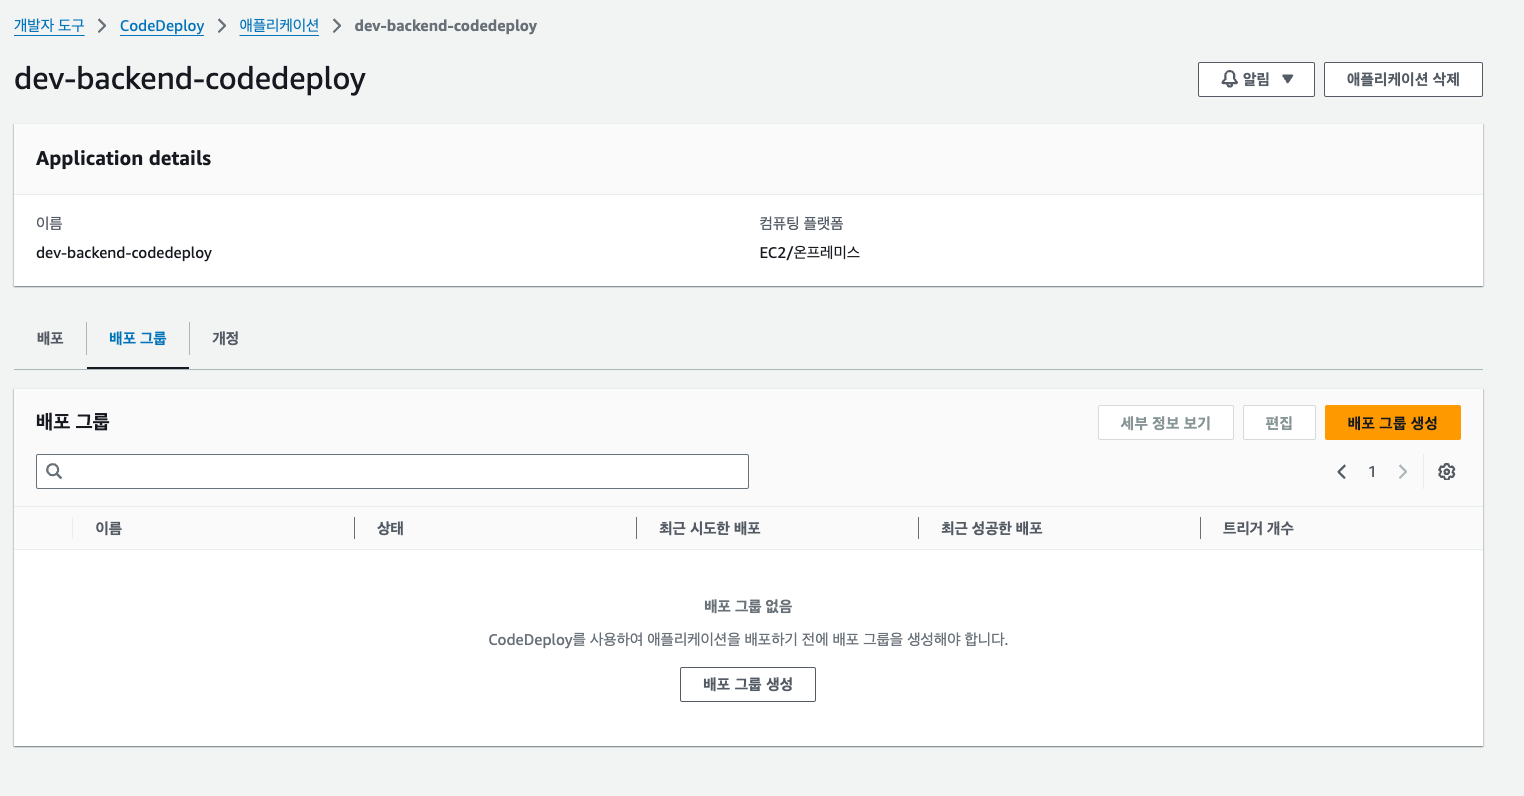This screenshot has height=796, width=1524.
Task: Open the CodeDeploy breadcrumb link
Action: tap(162, 26)
